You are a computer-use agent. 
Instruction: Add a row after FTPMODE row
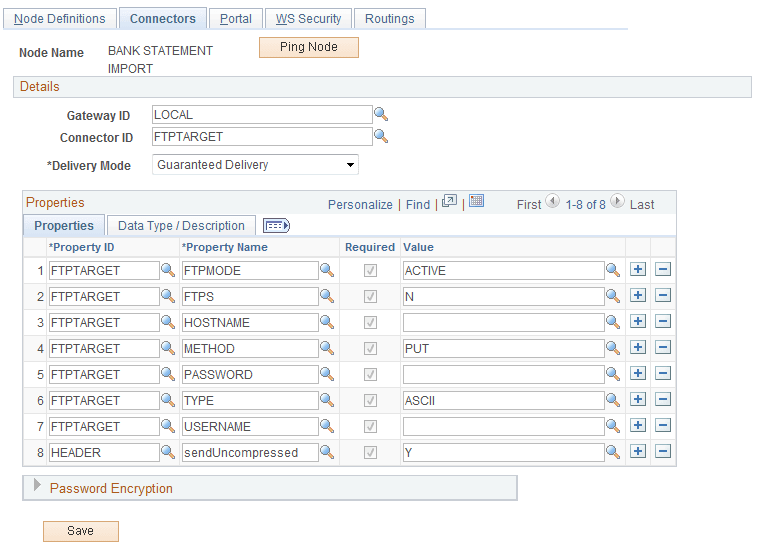point(638,269)
